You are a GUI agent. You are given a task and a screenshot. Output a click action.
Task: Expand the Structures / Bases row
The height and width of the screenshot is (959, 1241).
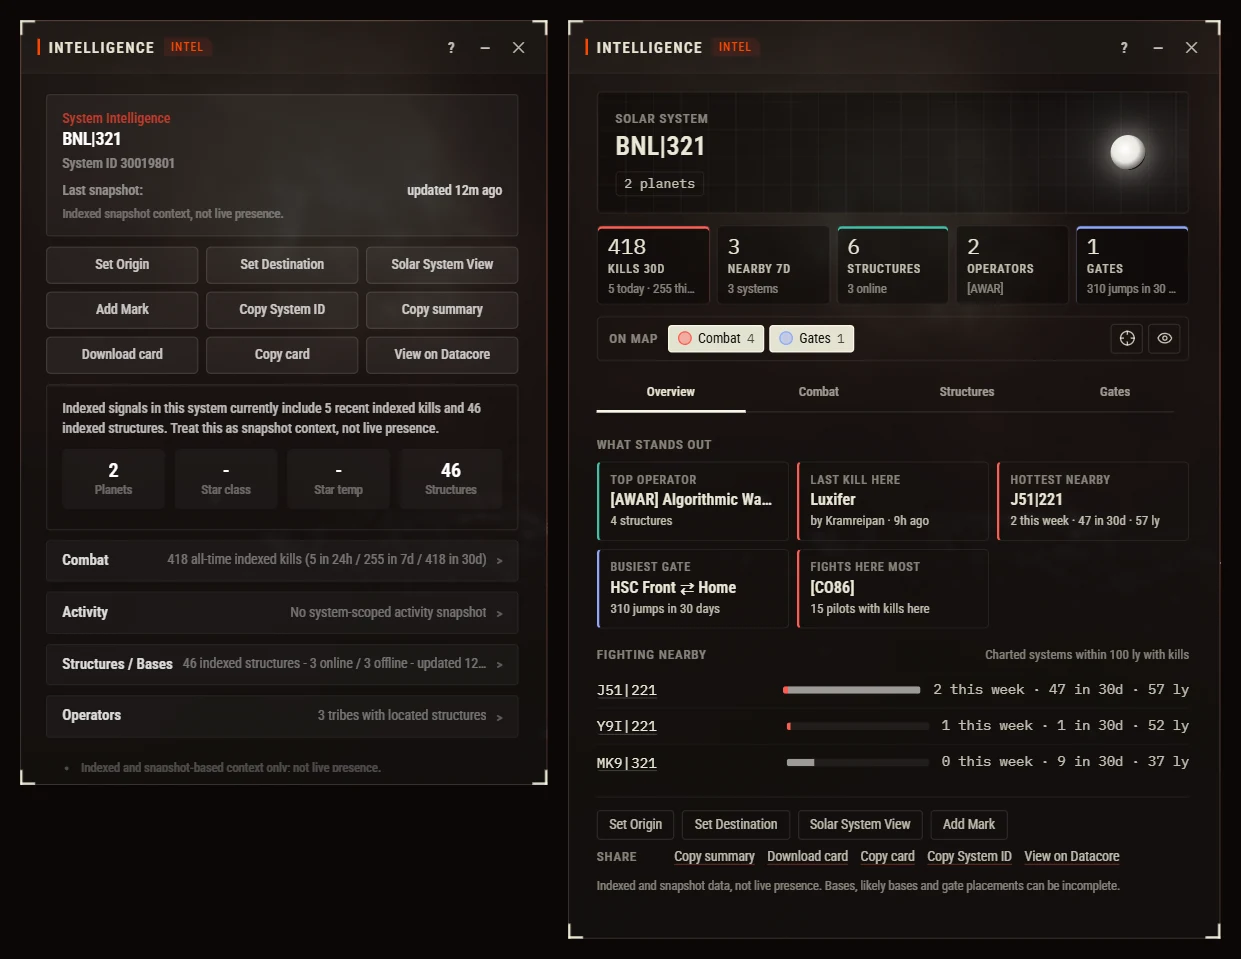coord(282,664)
